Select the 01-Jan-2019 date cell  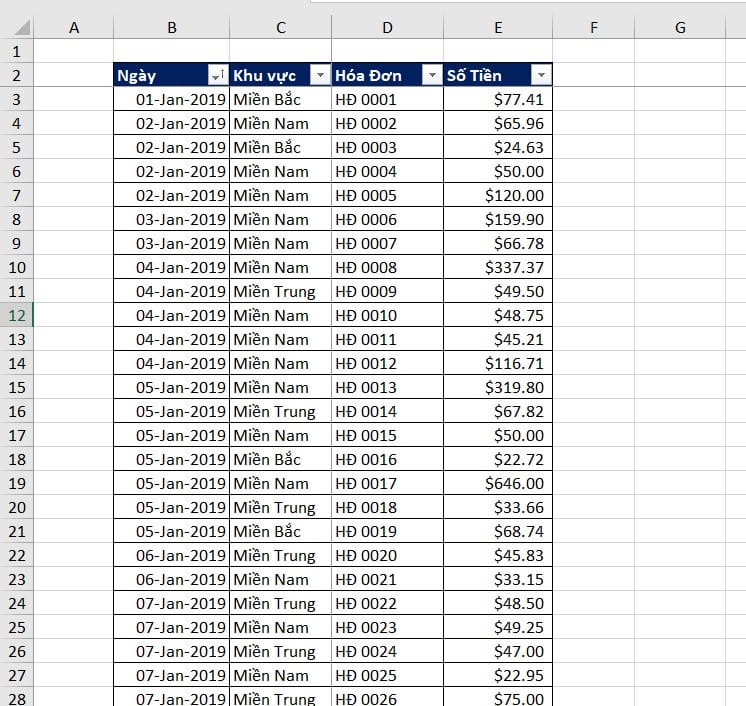[172, 99]
